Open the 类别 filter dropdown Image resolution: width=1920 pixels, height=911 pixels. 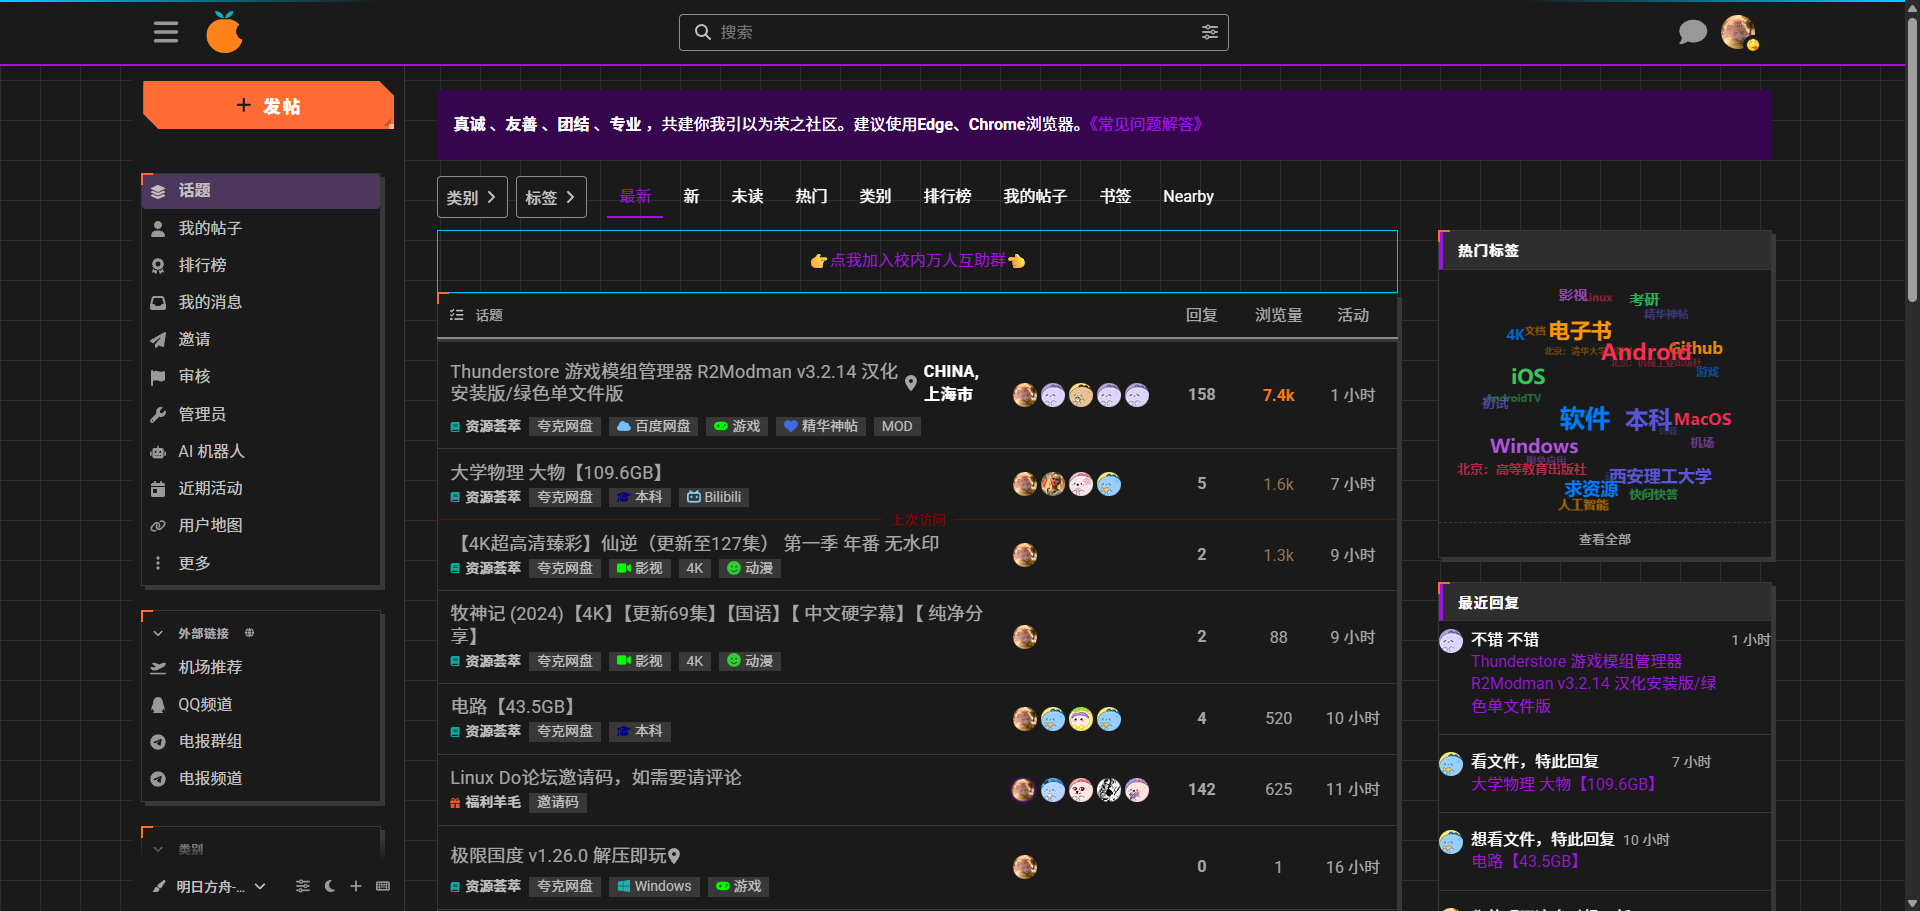(x=472, y=197)
